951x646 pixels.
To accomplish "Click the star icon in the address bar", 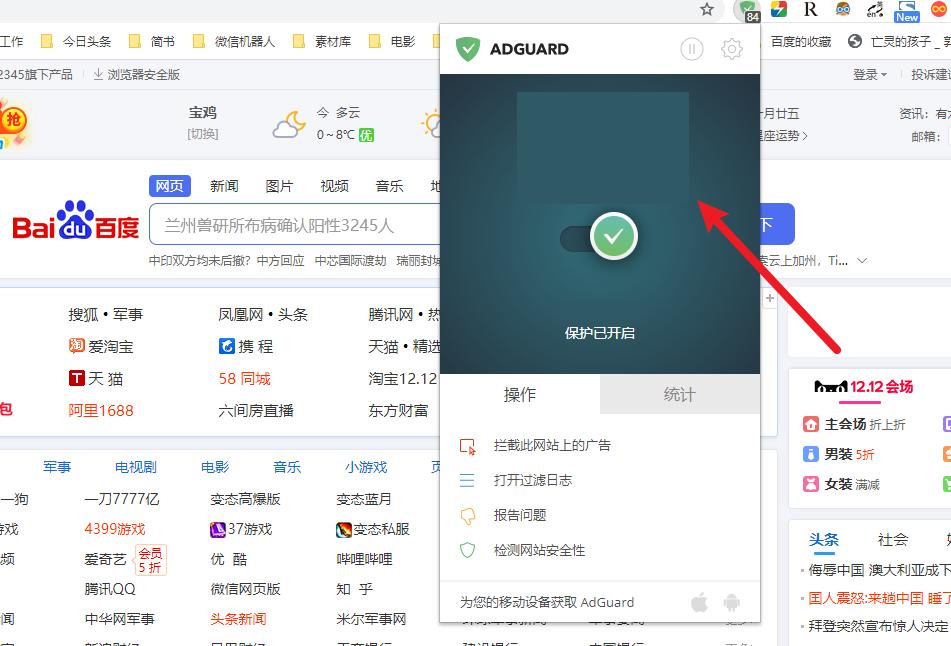I will pyautogui.click(x=707, y=11).
